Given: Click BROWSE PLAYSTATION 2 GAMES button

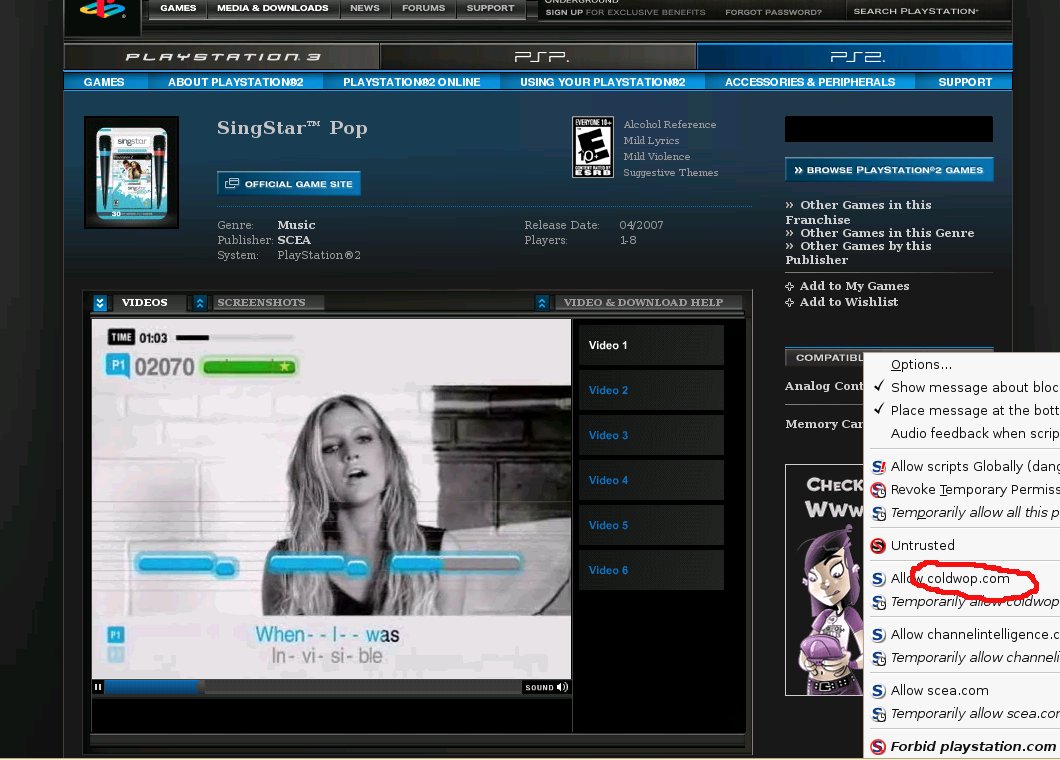Looking at the screenshot, I should coord(889,170).
